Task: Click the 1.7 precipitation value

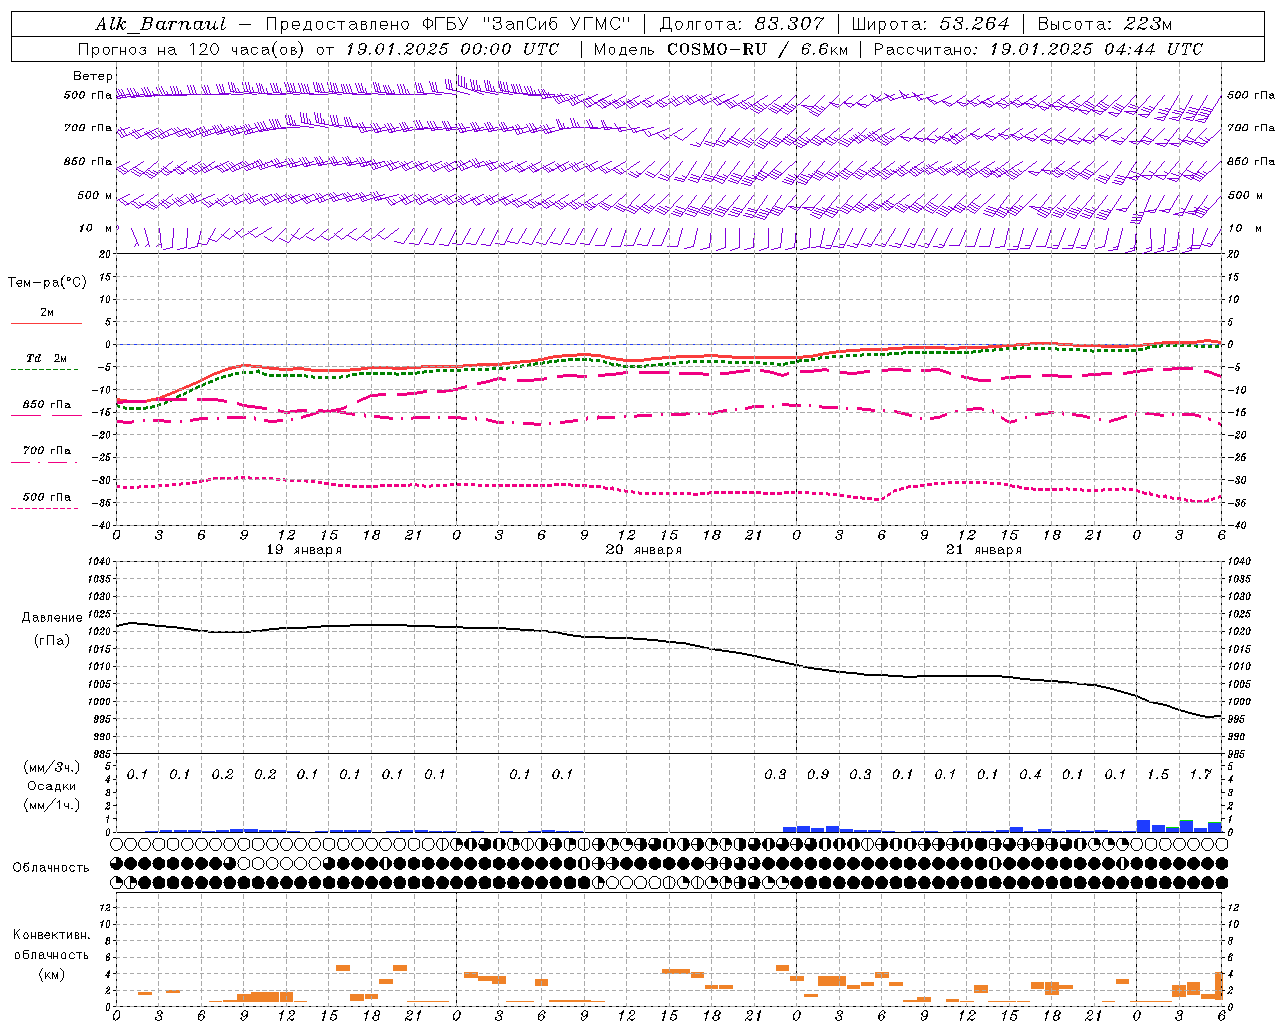Action: 1200,775
